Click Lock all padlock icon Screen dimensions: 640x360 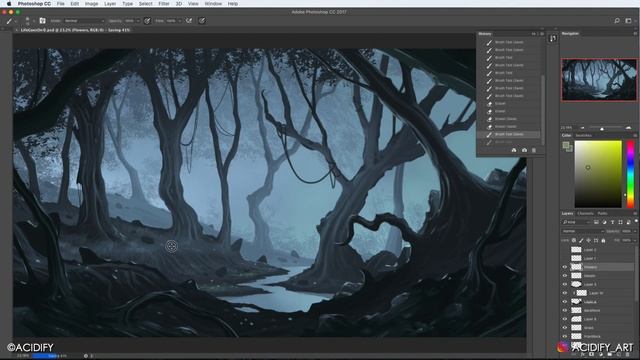pyautogui.click(x=603, y=240)
